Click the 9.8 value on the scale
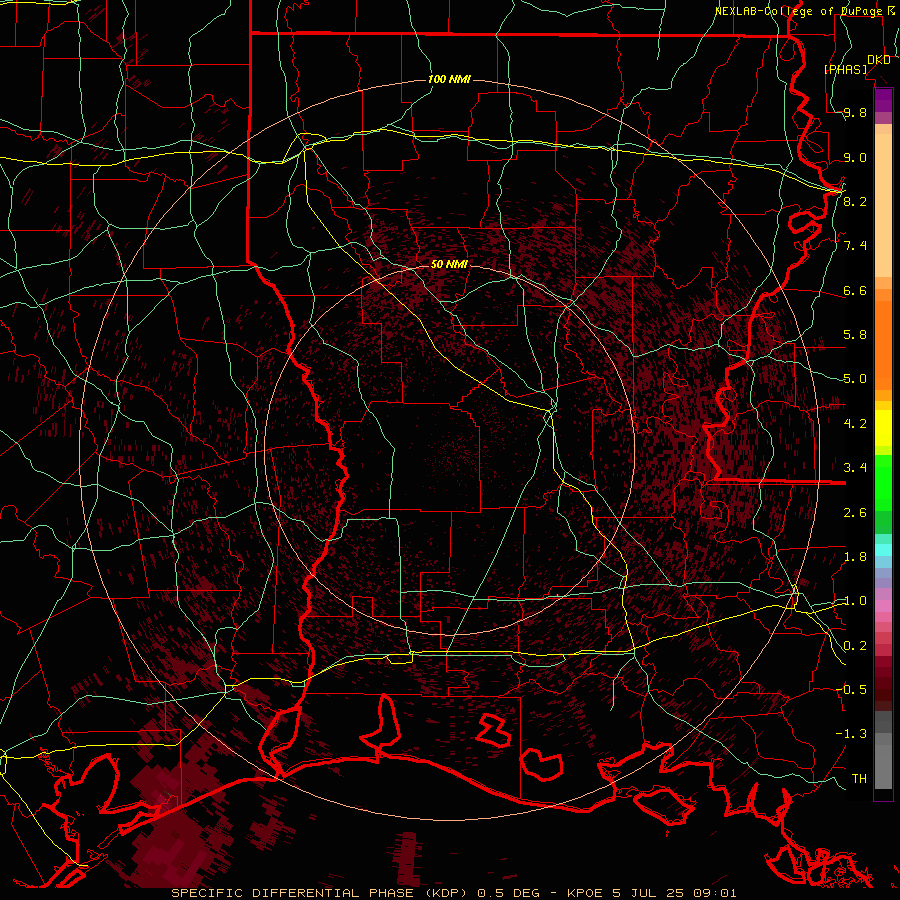This screenshot has width=900, height=900. (855, 112)
